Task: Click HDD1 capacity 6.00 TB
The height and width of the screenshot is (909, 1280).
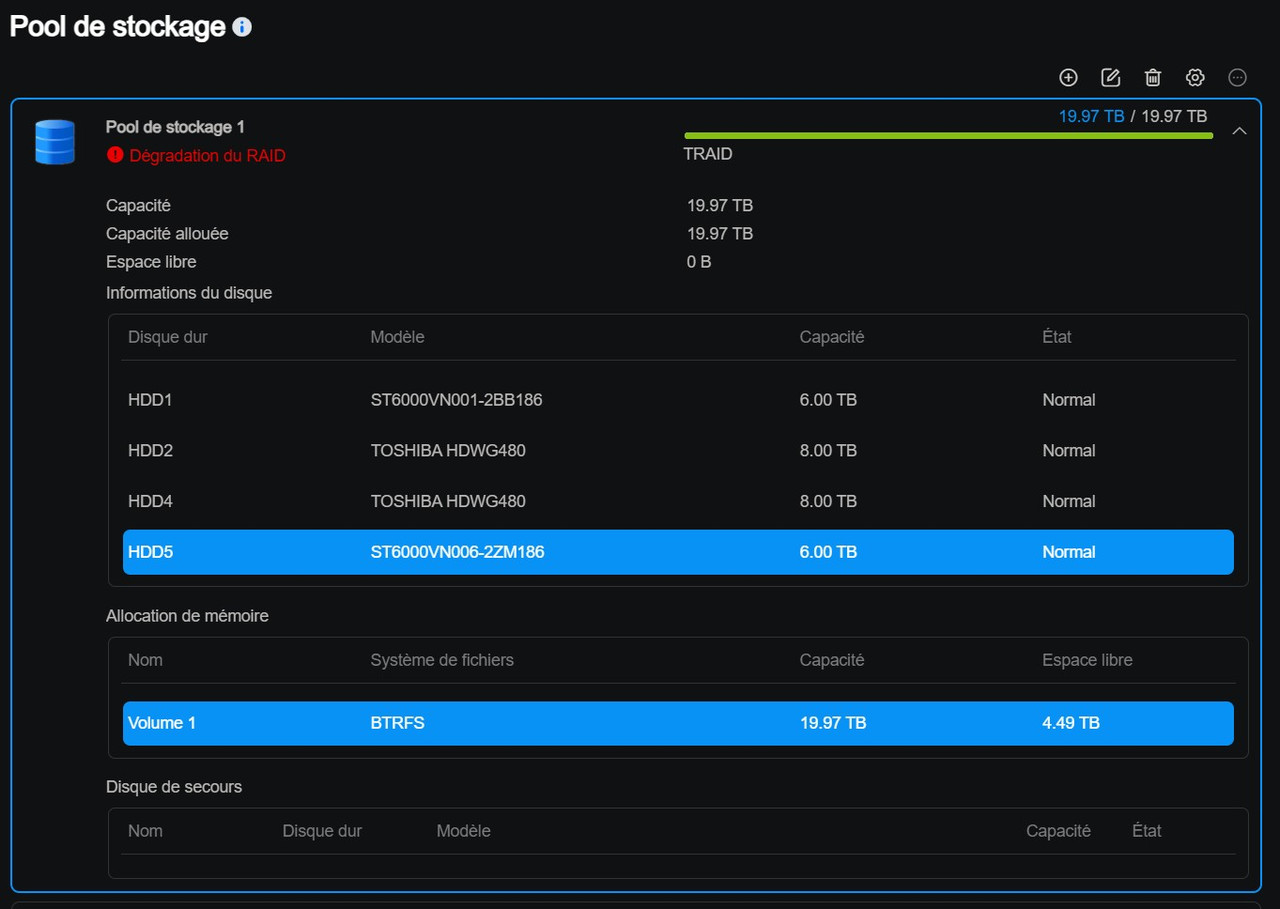Action: (828, 400)
